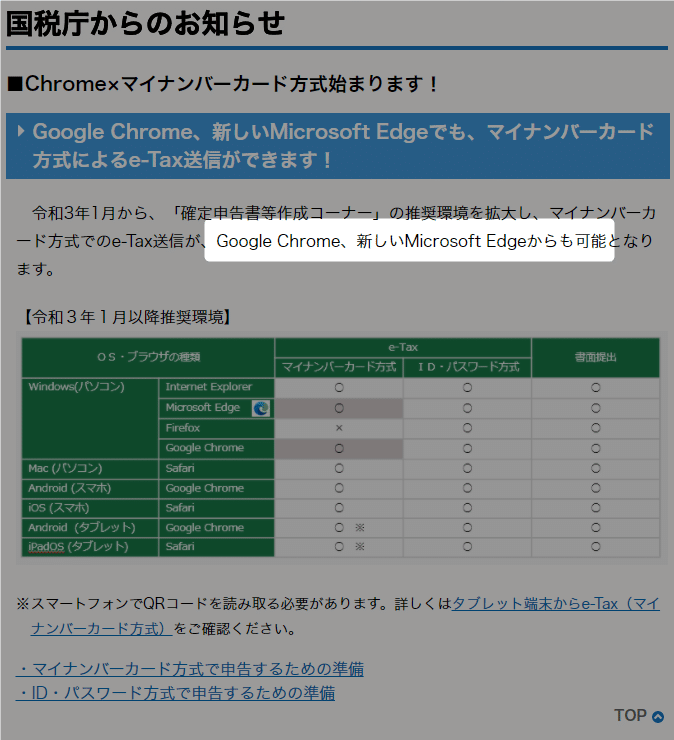674x740 pixels.
Task: Open ID・パスワード方式で申告するための準備 link
Action: (x=176, y=693)
